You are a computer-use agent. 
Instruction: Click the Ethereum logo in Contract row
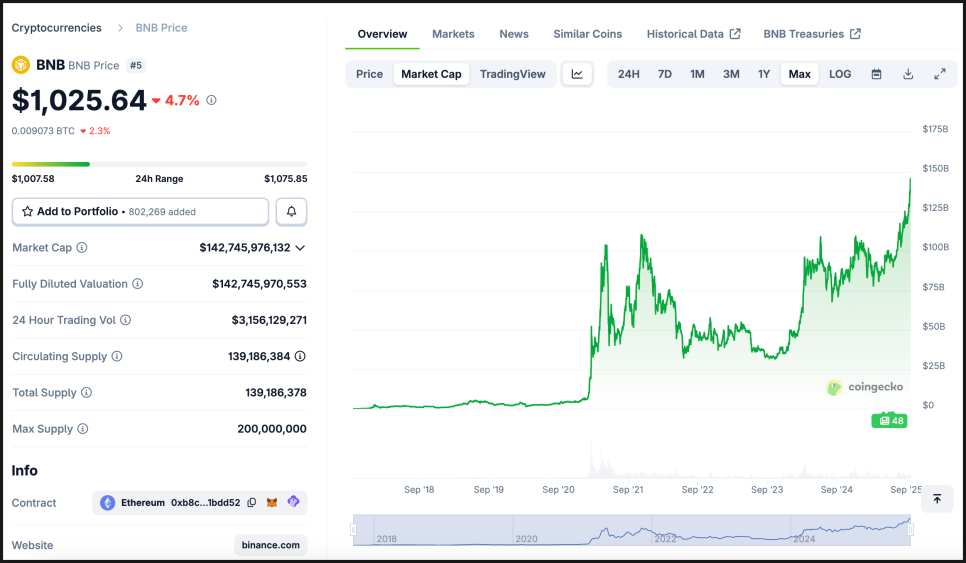(108, 503)
